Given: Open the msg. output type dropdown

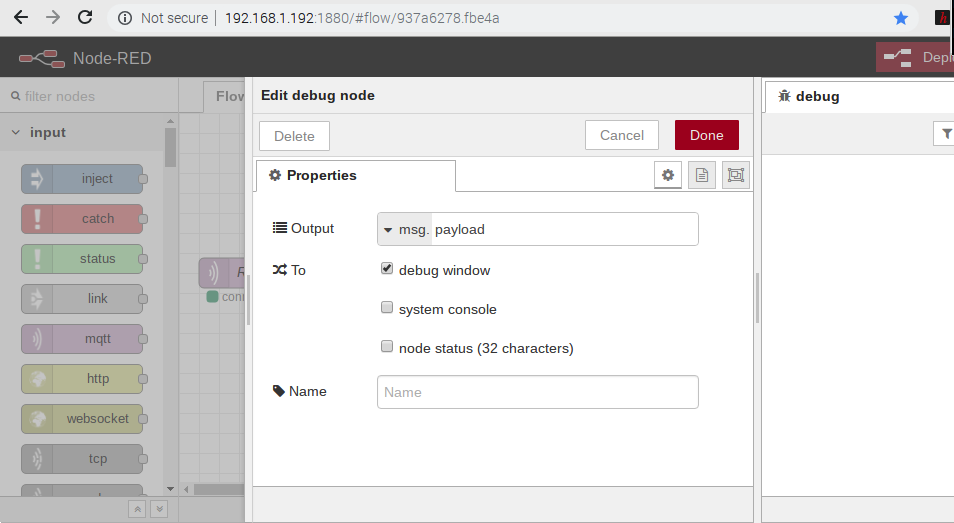Looking at the screenshot, I should pos(404,229).
